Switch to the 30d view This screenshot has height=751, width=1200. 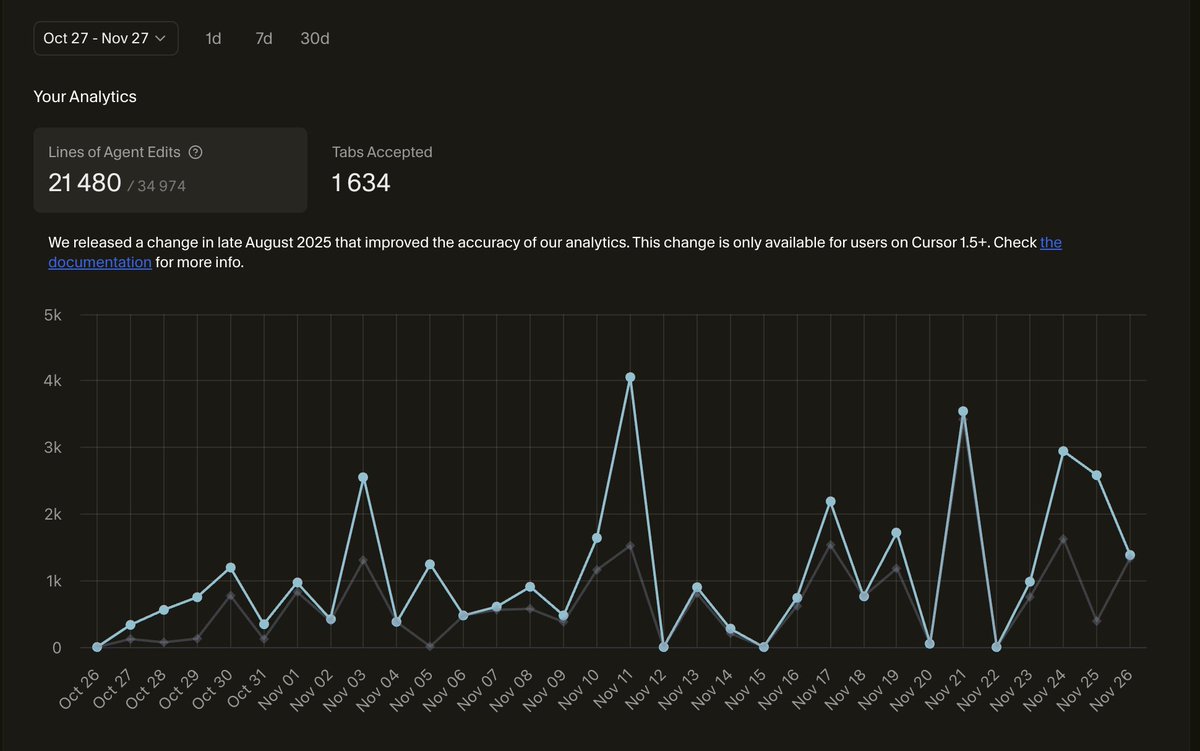[x=314, y=38]
